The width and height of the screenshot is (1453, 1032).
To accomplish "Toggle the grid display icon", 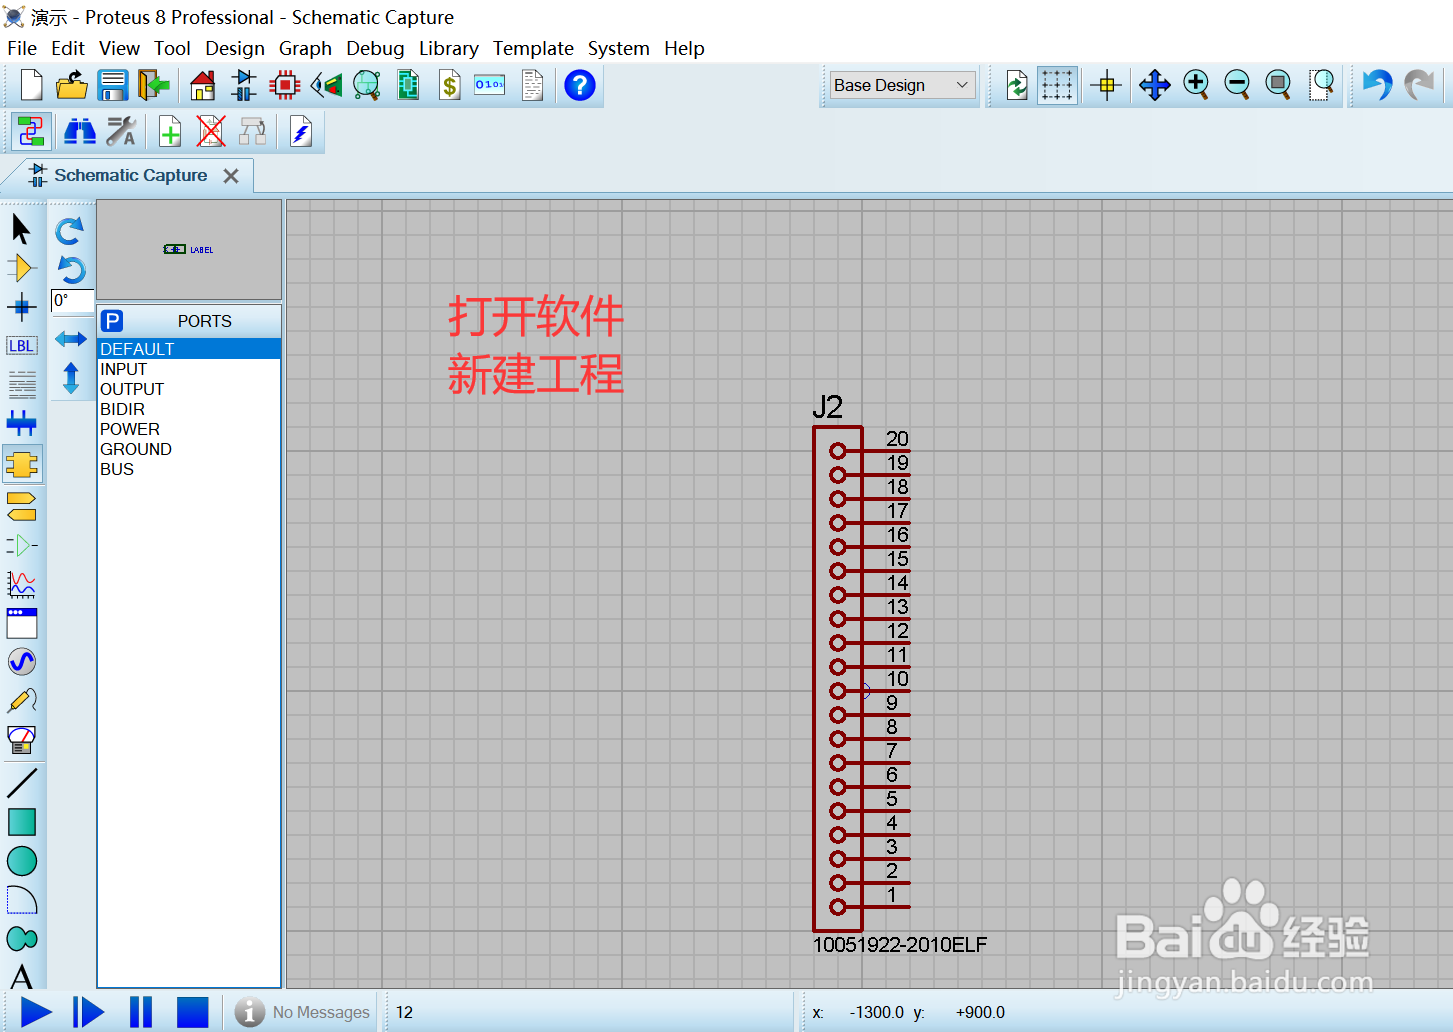I will (x=1057, y=85).
